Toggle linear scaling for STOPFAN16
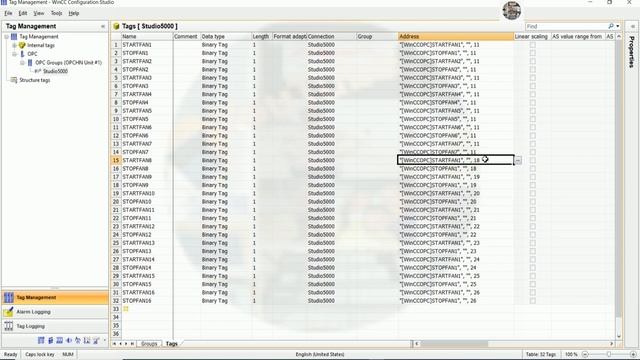Image resolution: width=640 pixels, height=360 pixels. (x=533, y=301)
